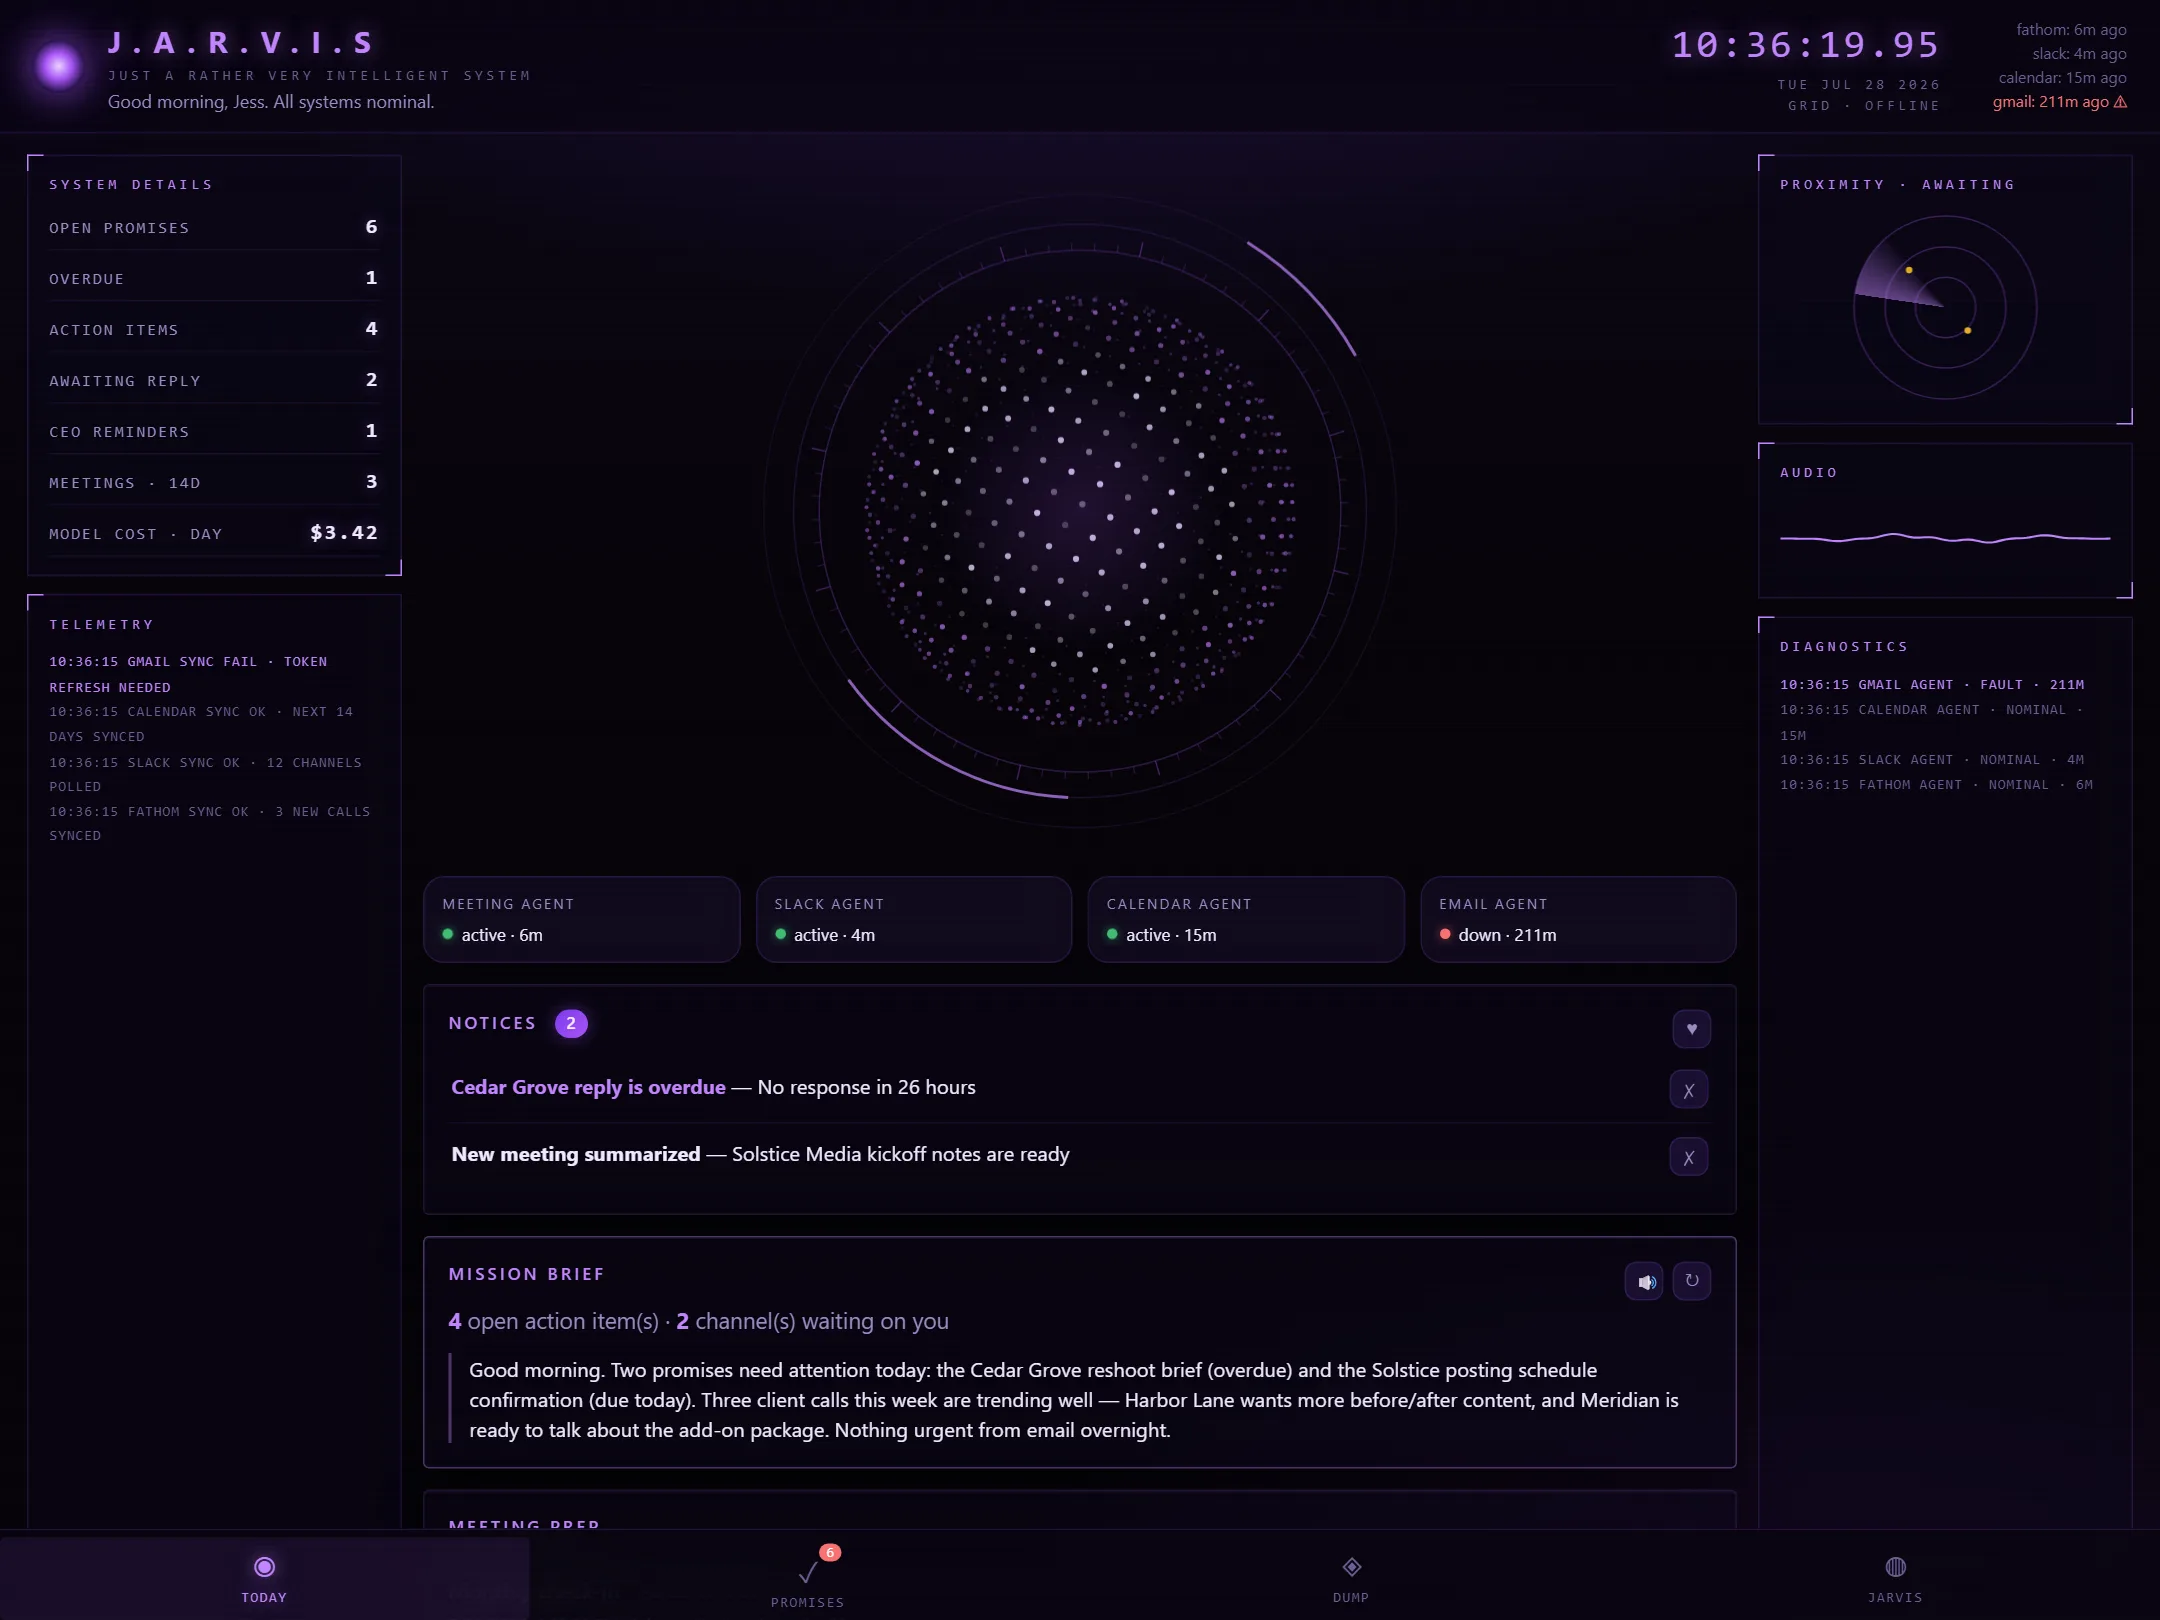
Task: Select the Overdue row
Action: pyautogui.click(x=214, y=278)
